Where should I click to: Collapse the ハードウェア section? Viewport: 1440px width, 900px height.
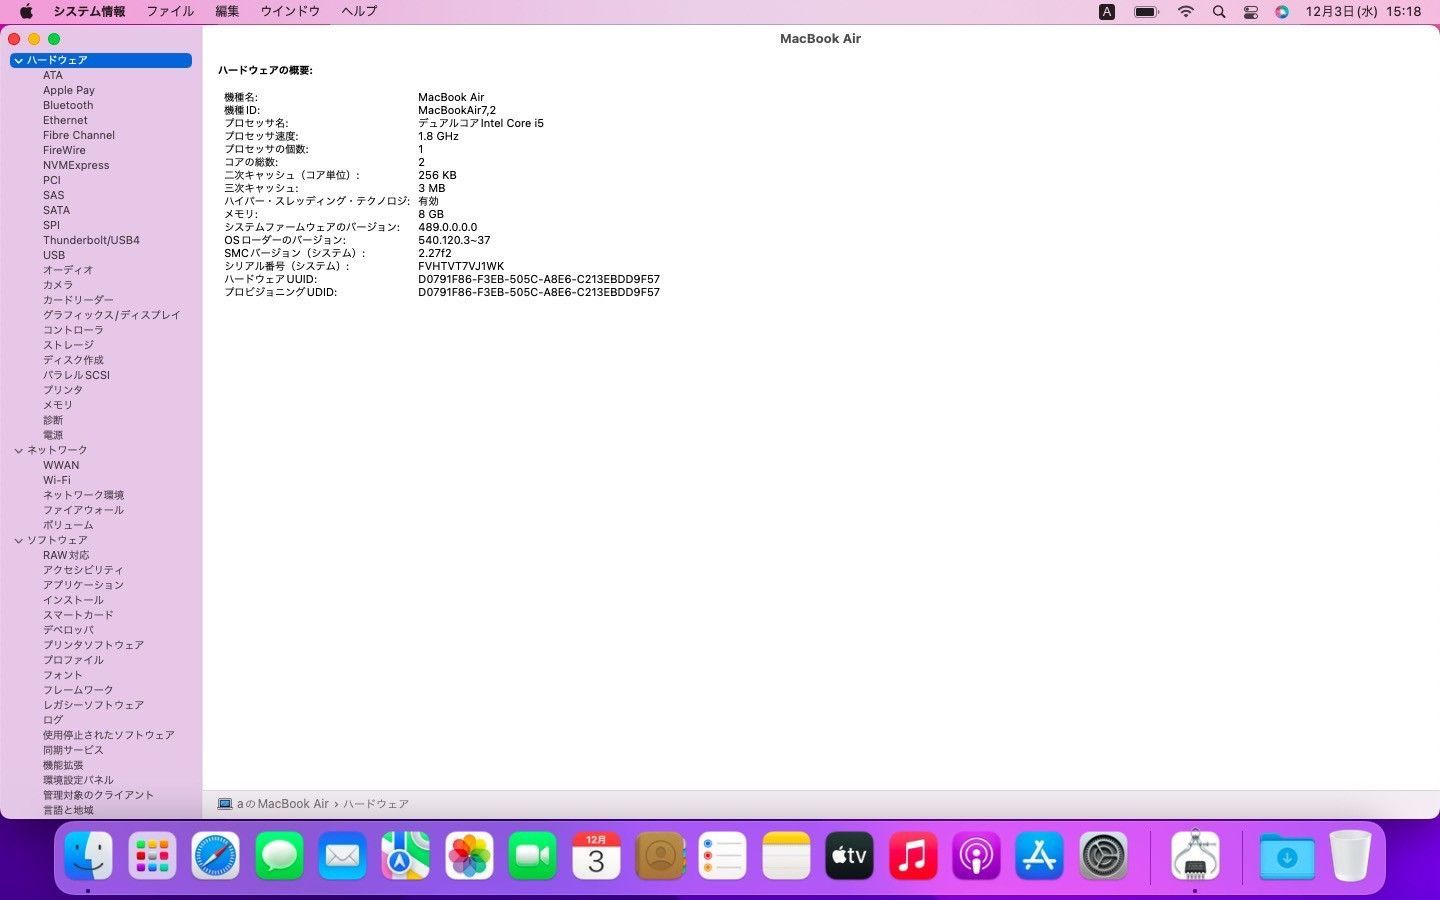[18, 61]
